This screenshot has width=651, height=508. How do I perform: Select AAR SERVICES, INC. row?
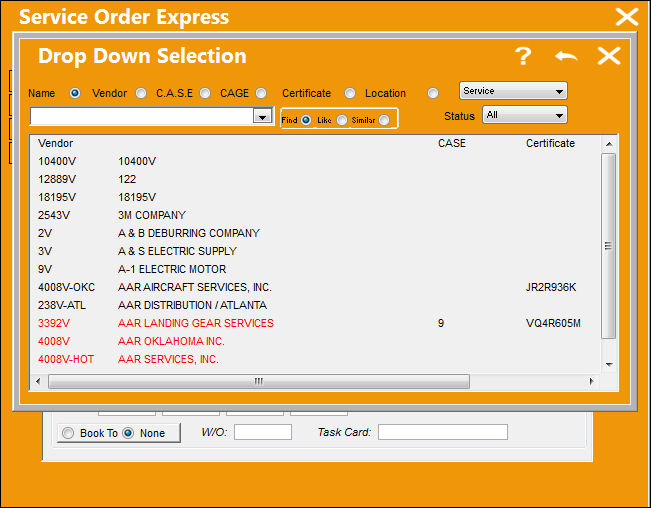click(316, 359)
